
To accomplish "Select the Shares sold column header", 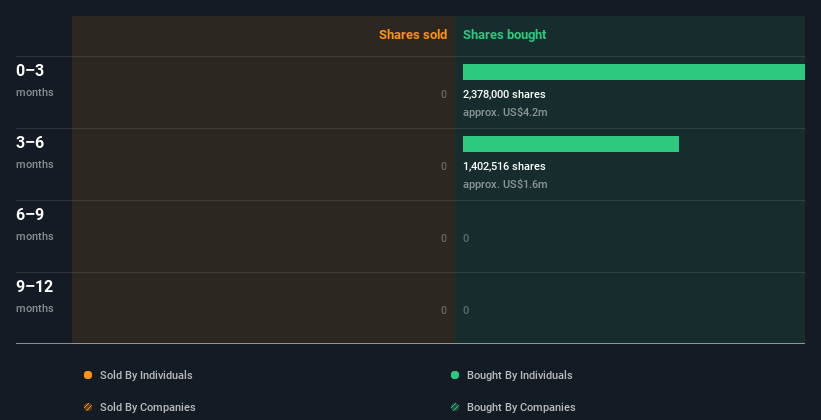I will pos(412,35).
